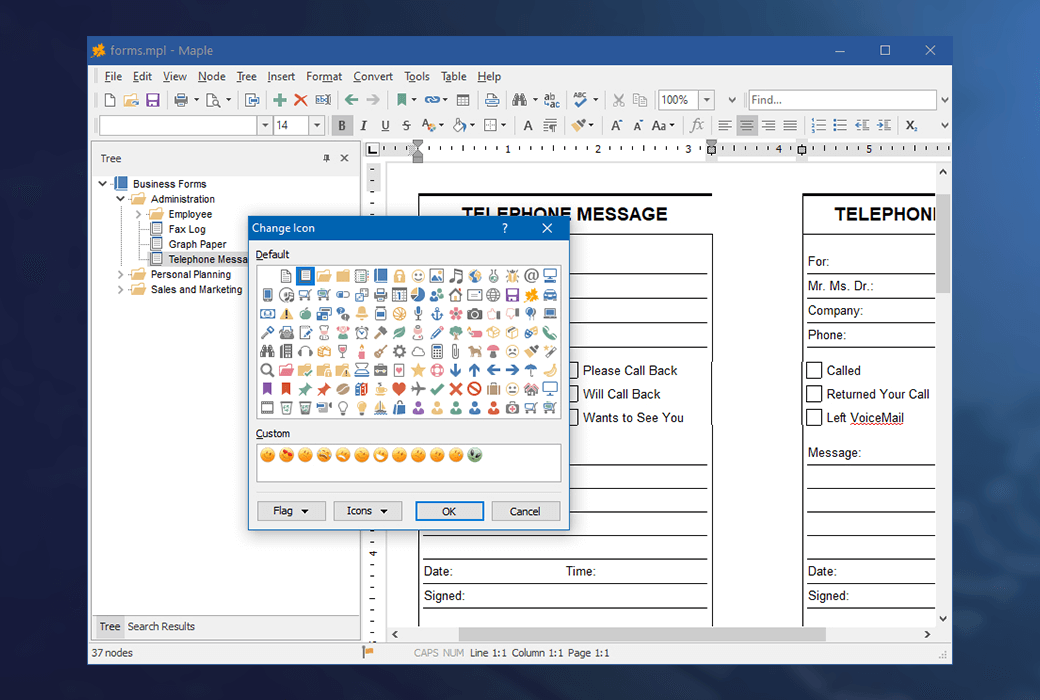This screenshot has height=700, width=1040.
Task: Pick the green alien emoji in Custom icons
Action: 474,455
